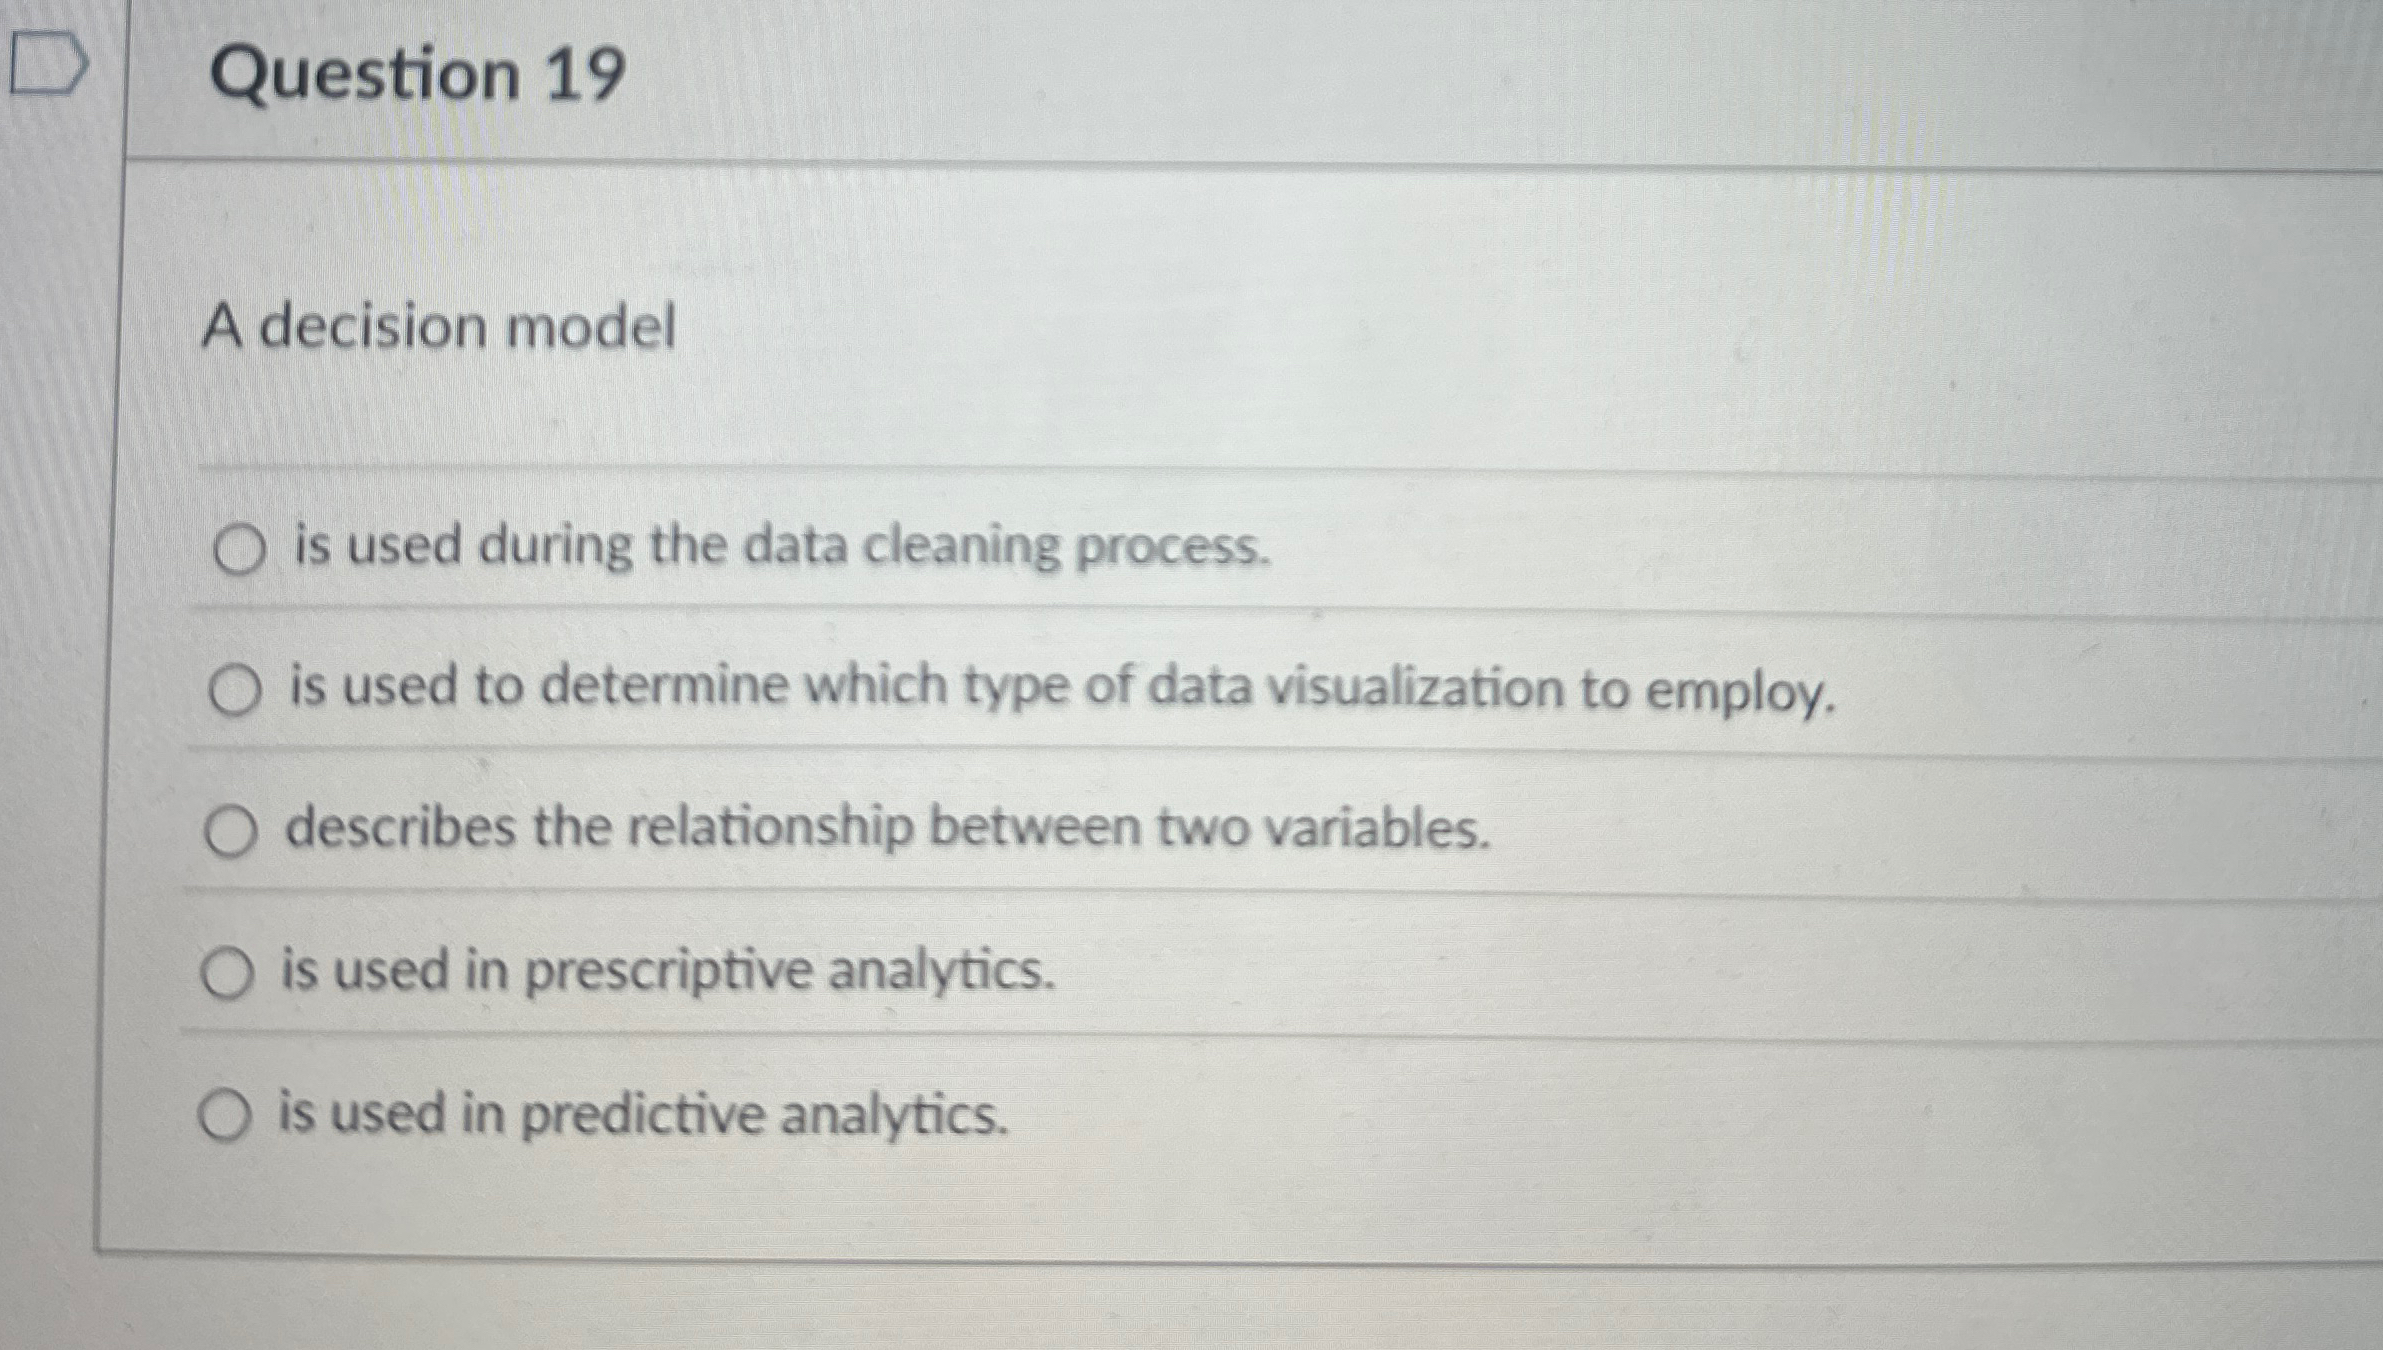Click answer text 'is used during the data cleaning process'
The height and width of the screenshot is (1350, 2383).
tap(779, 550)
